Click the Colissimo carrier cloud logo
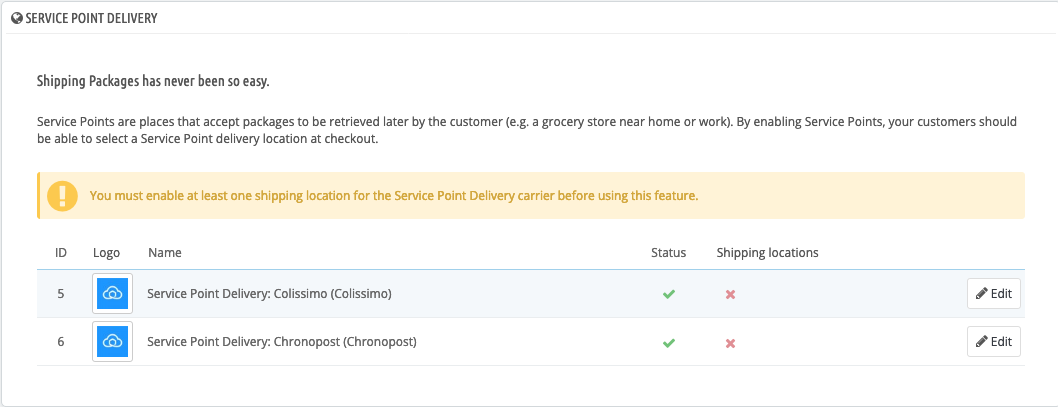This screenshot has width=1058, height=407. click(x=112, y=294)
